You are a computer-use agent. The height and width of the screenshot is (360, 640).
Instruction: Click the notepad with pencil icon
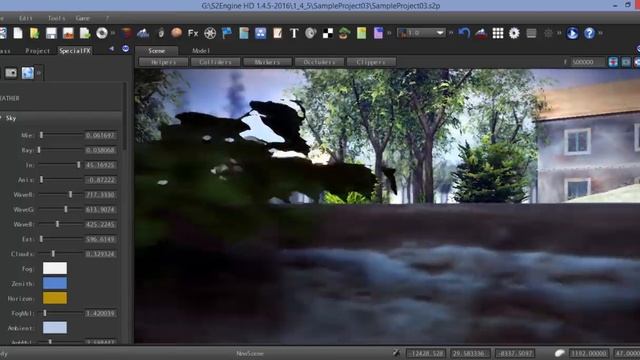tap(277, 33)
